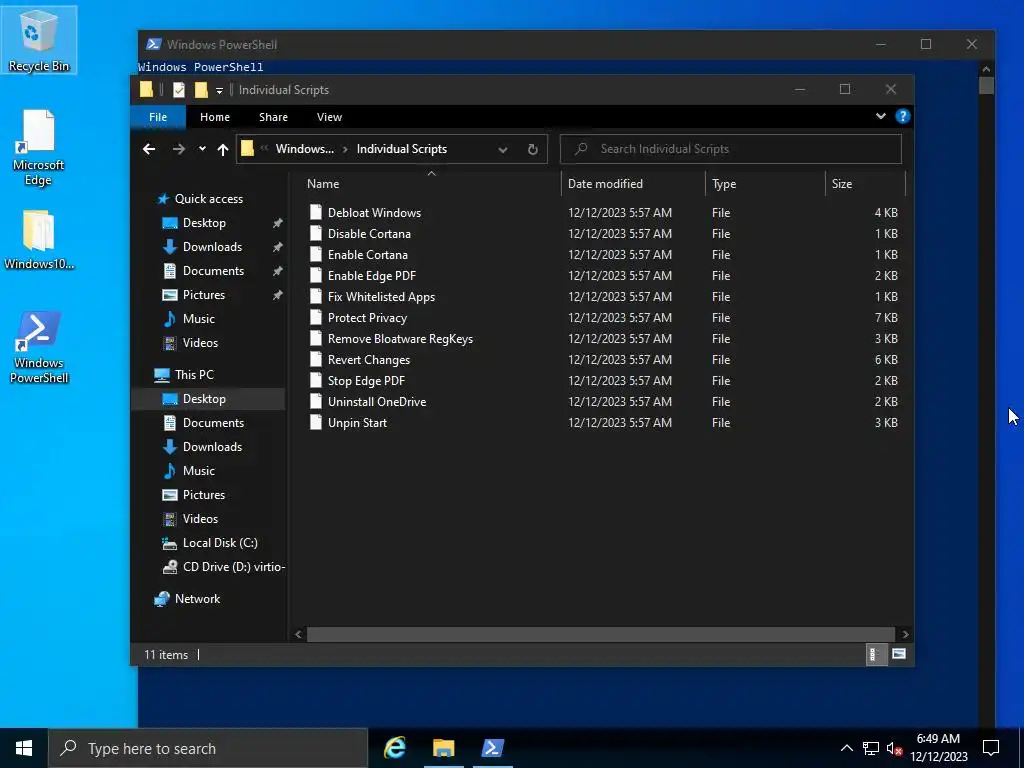Go back with the Back arrow
This screenshot has height=768, width=1024.
click(149, 149)
